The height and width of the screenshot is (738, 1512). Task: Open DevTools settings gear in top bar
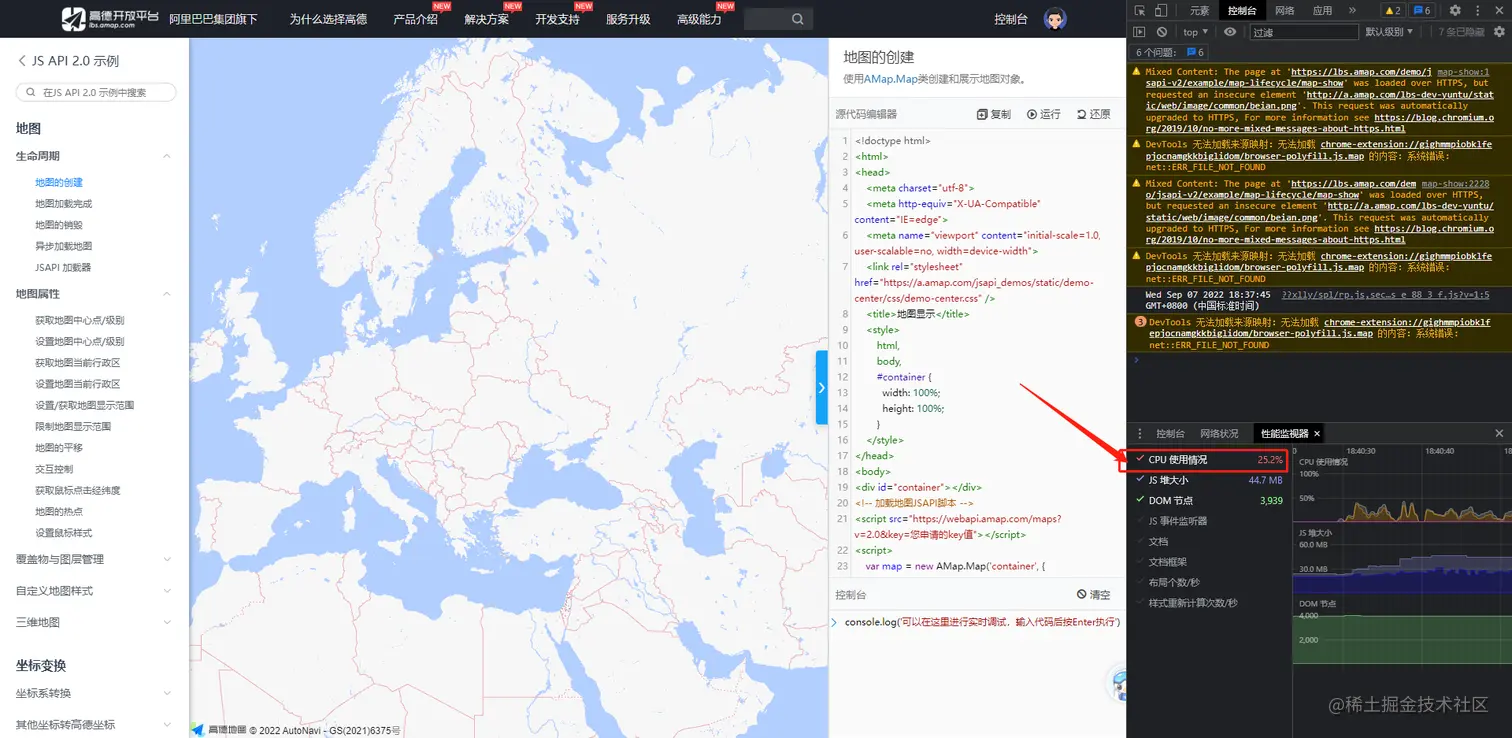[x=1455, y=10]
